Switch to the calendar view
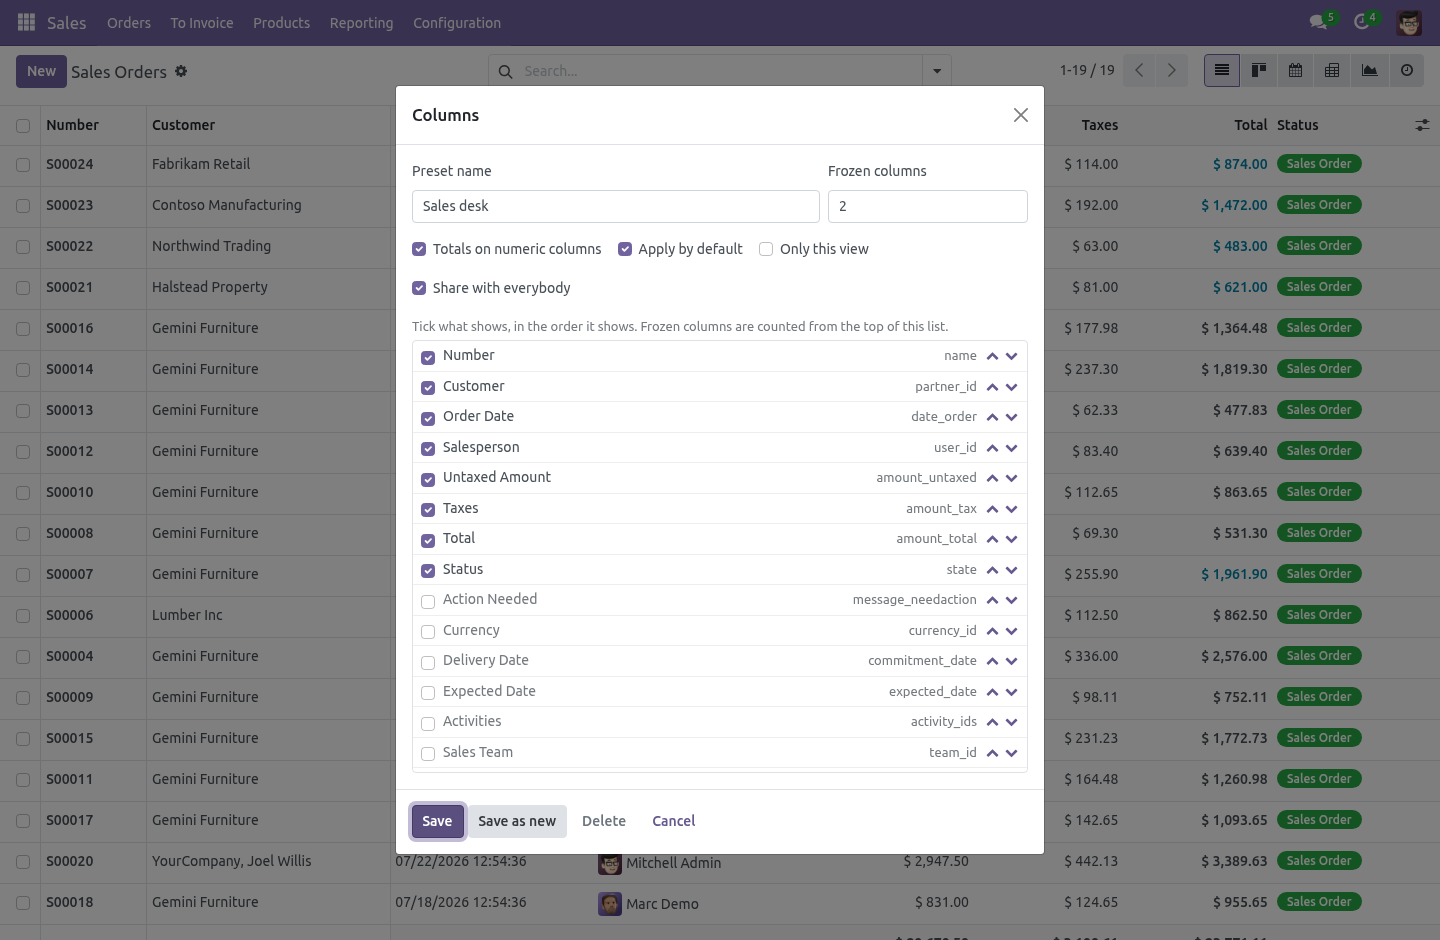The width and height of the screenshot is (1440, 940). tap(1295, 70)
